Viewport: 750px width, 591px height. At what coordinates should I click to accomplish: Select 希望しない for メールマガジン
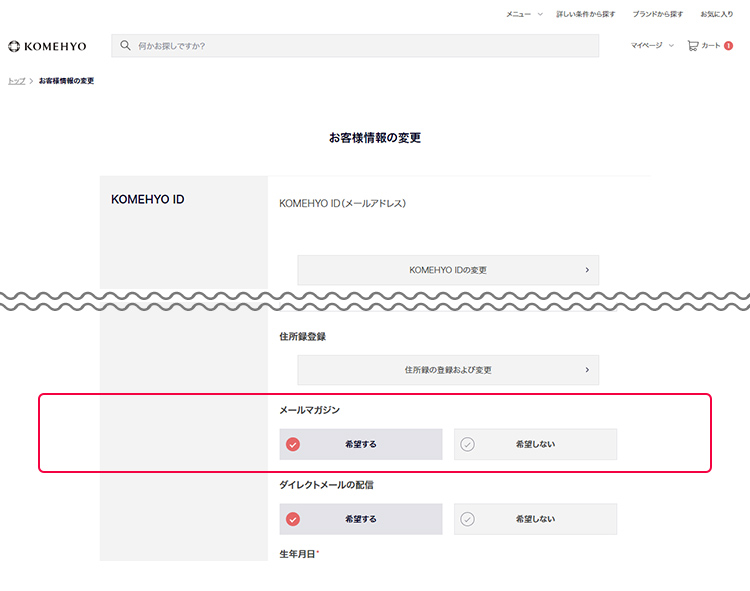[x=535, y=444]
